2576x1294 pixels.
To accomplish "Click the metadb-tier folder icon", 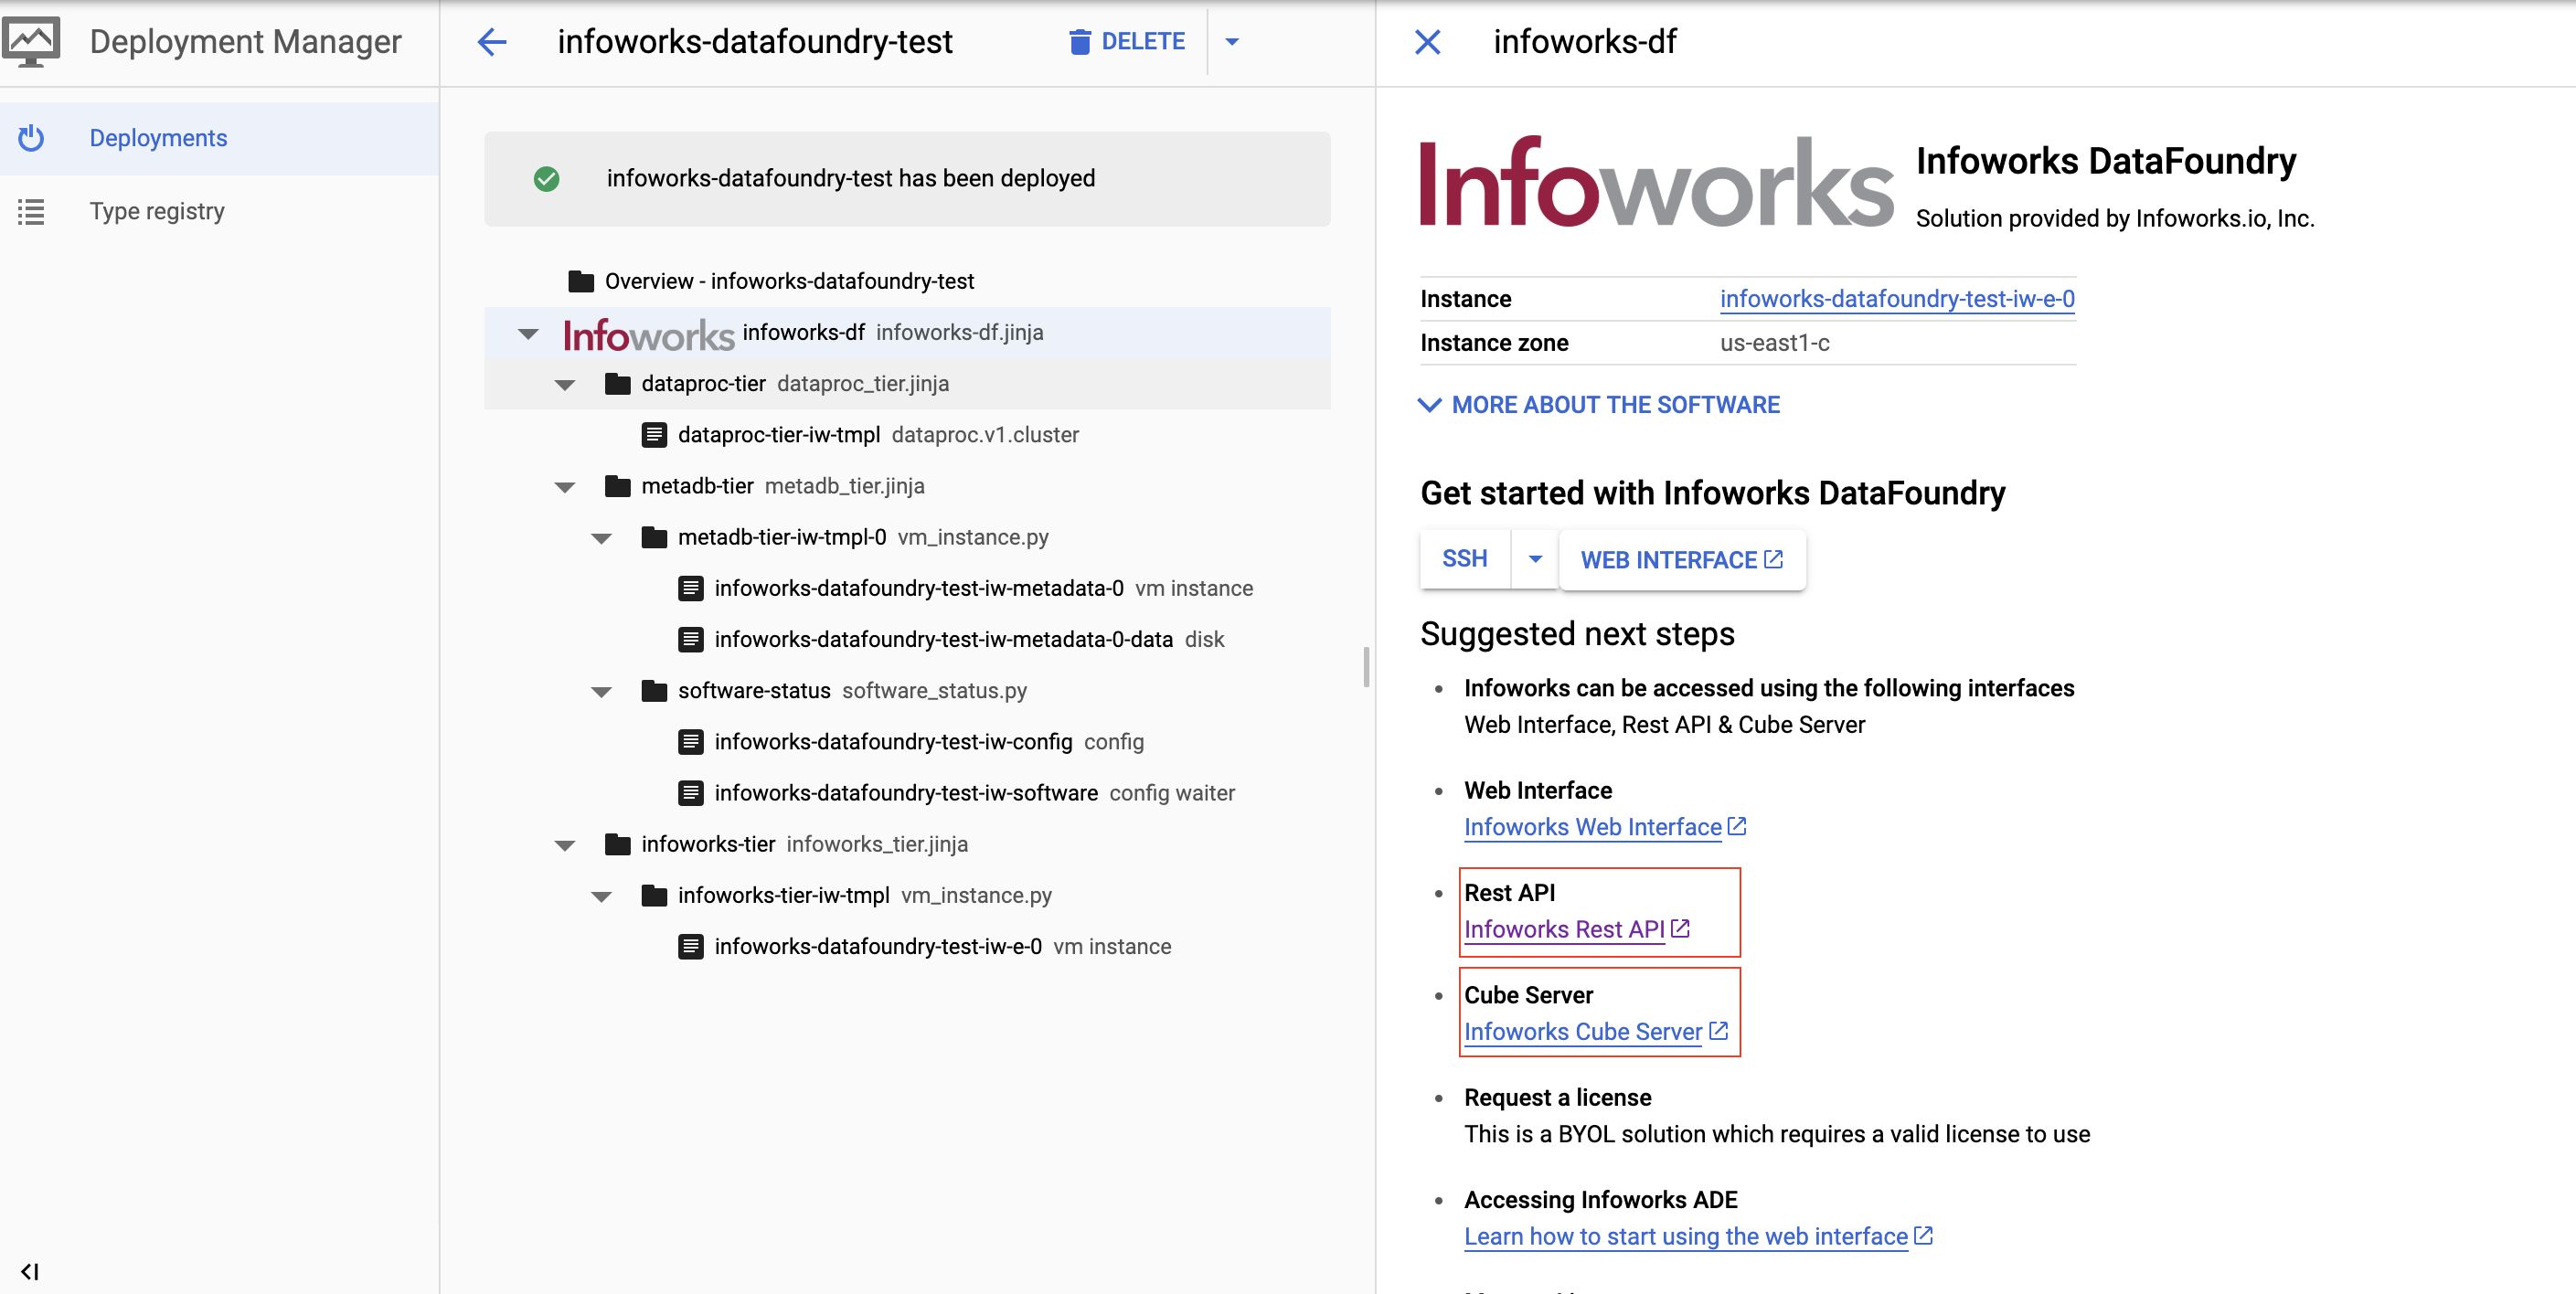I will pyautogui.click(x=618, y=486).
